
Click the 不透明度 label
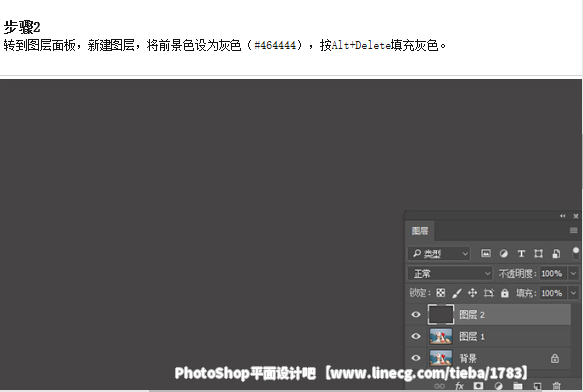point(517,274)
